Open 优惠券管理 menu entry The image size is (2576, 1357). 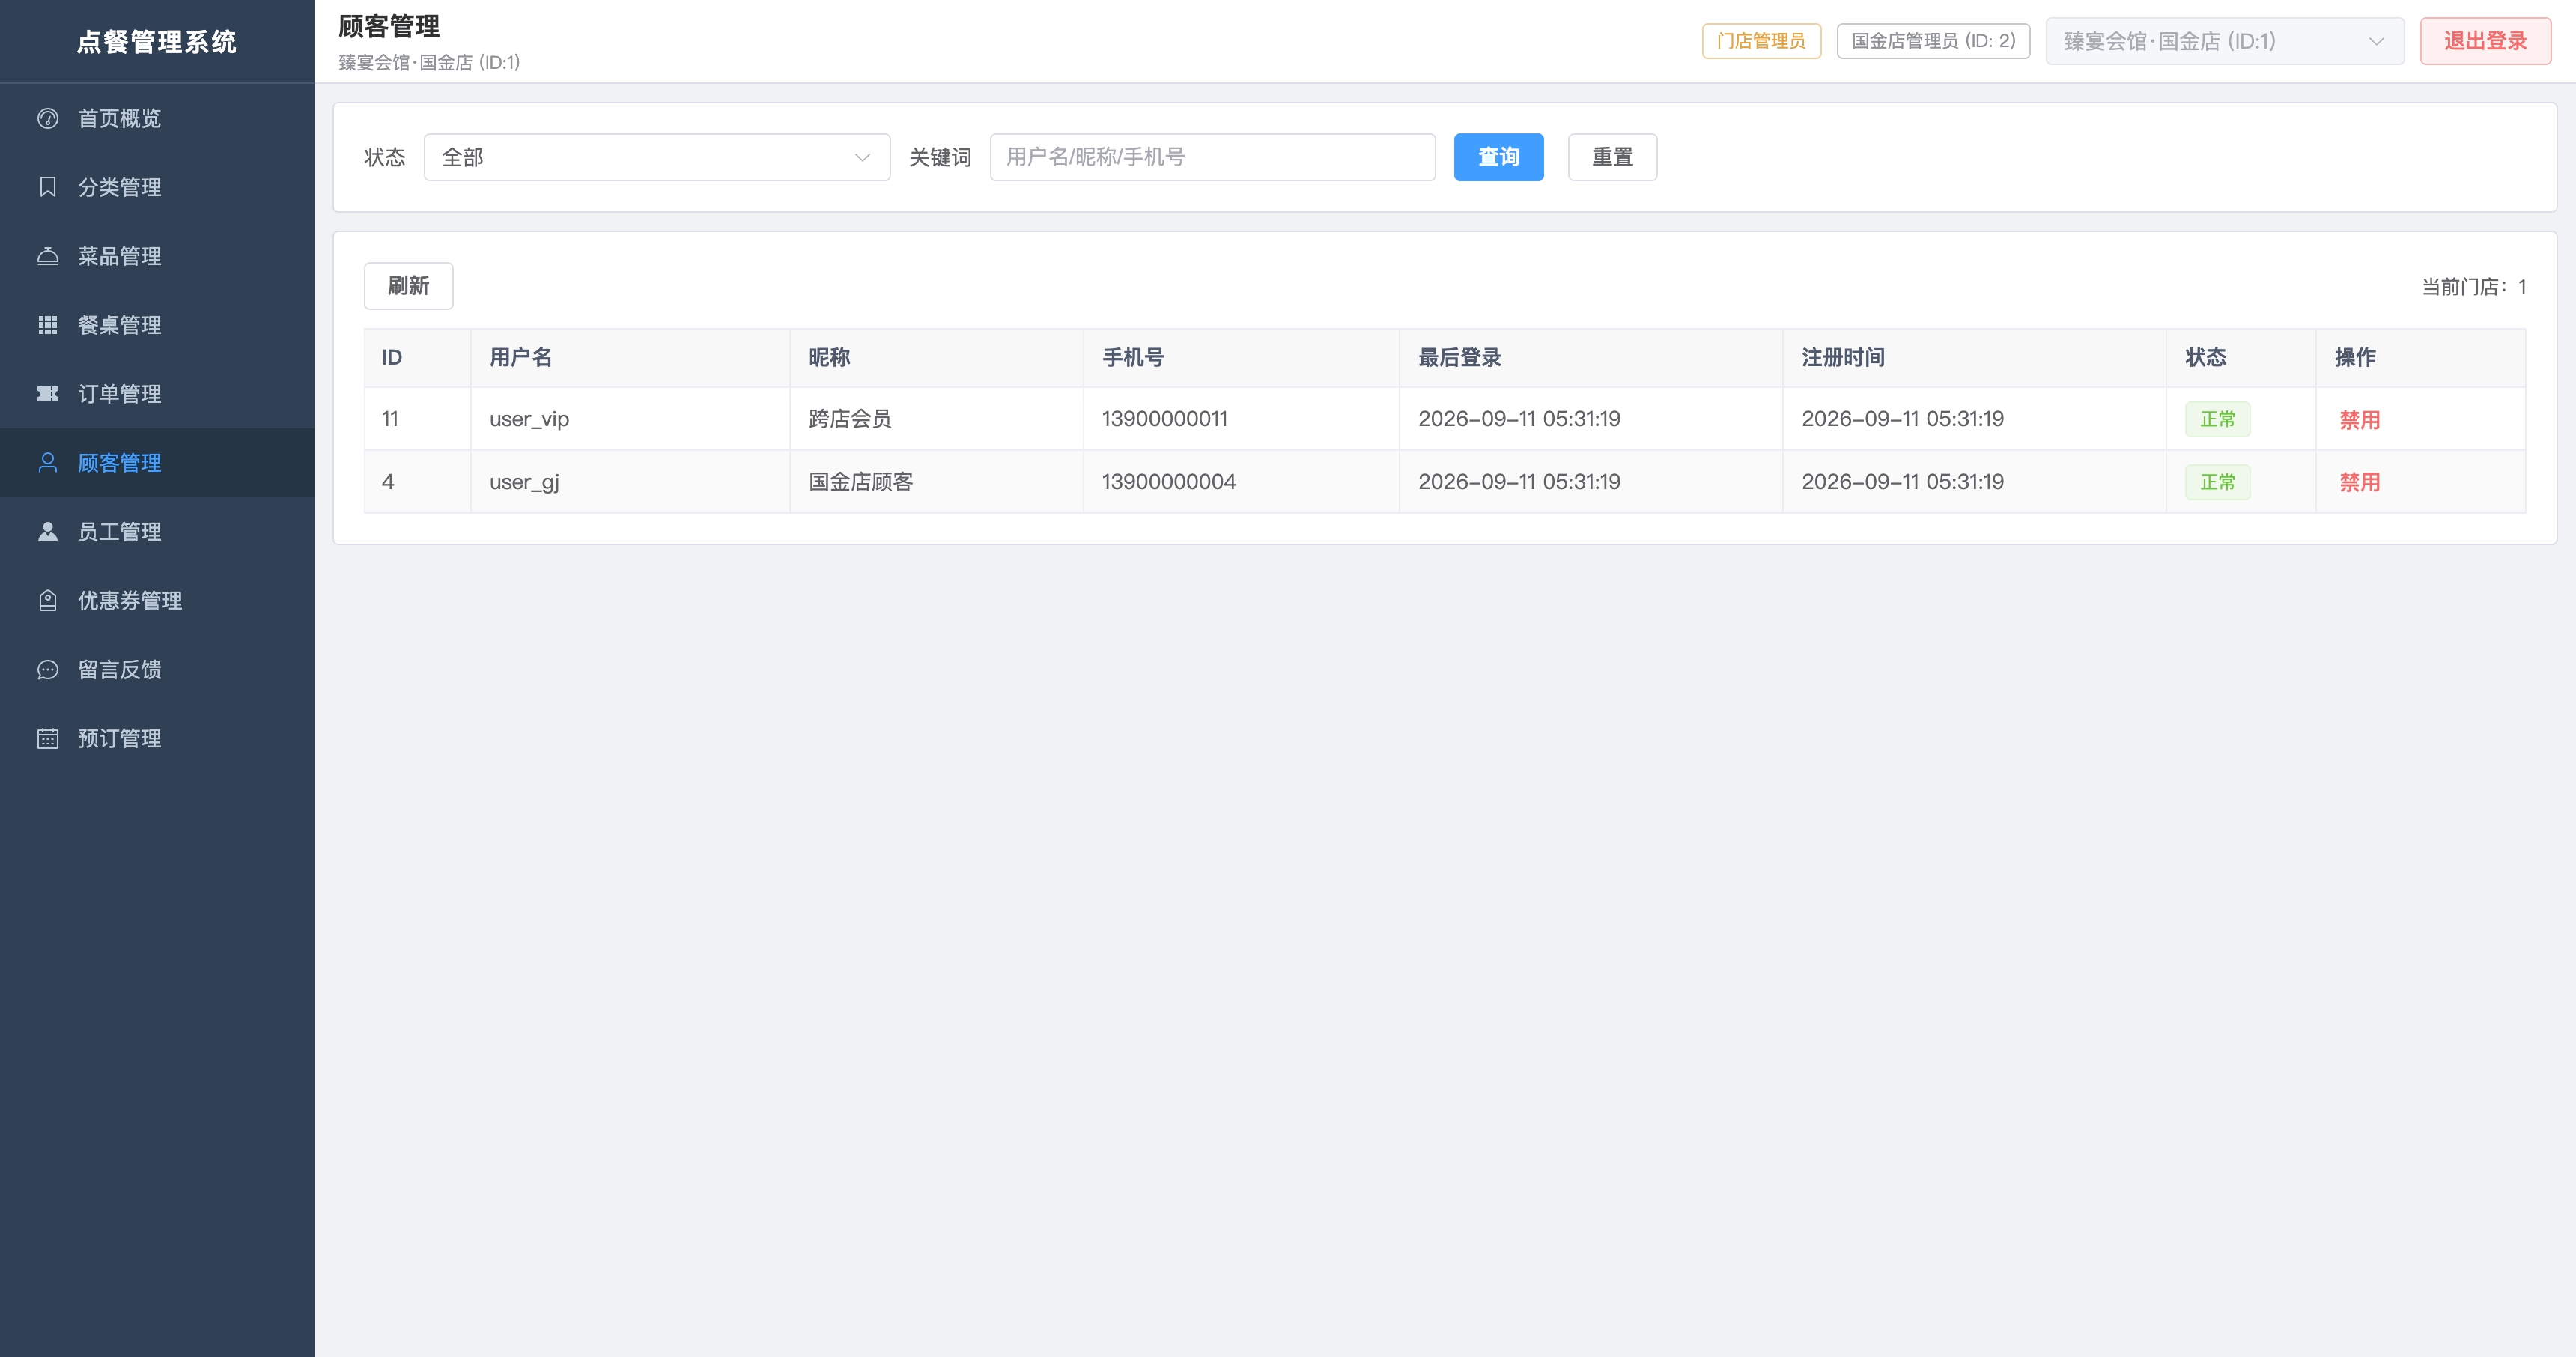click(157, 600)
